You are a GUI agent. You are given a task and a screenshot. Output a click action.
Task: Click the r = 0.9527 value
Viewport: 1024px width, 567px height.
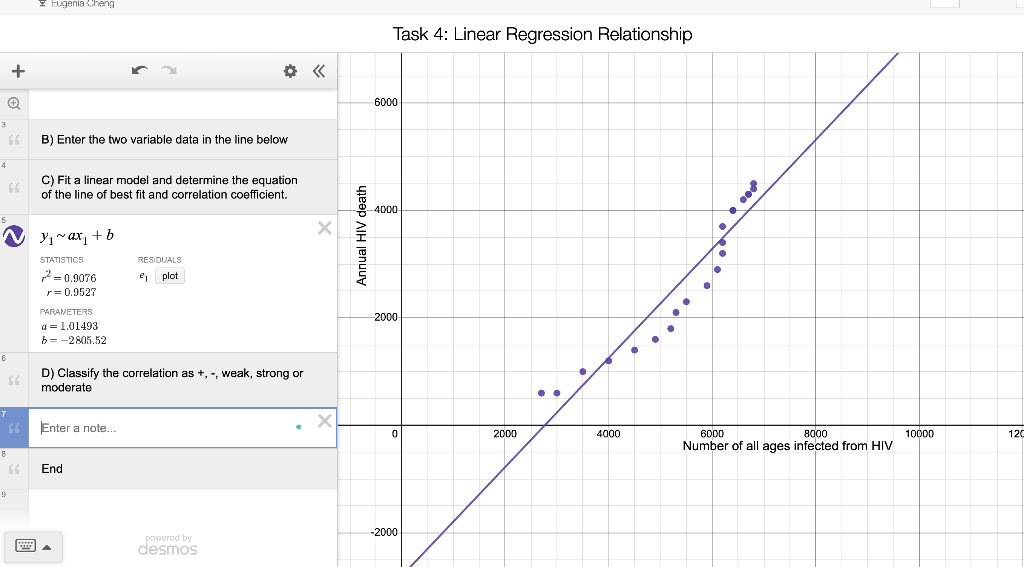pyautogui.click(x=71, y=292)
